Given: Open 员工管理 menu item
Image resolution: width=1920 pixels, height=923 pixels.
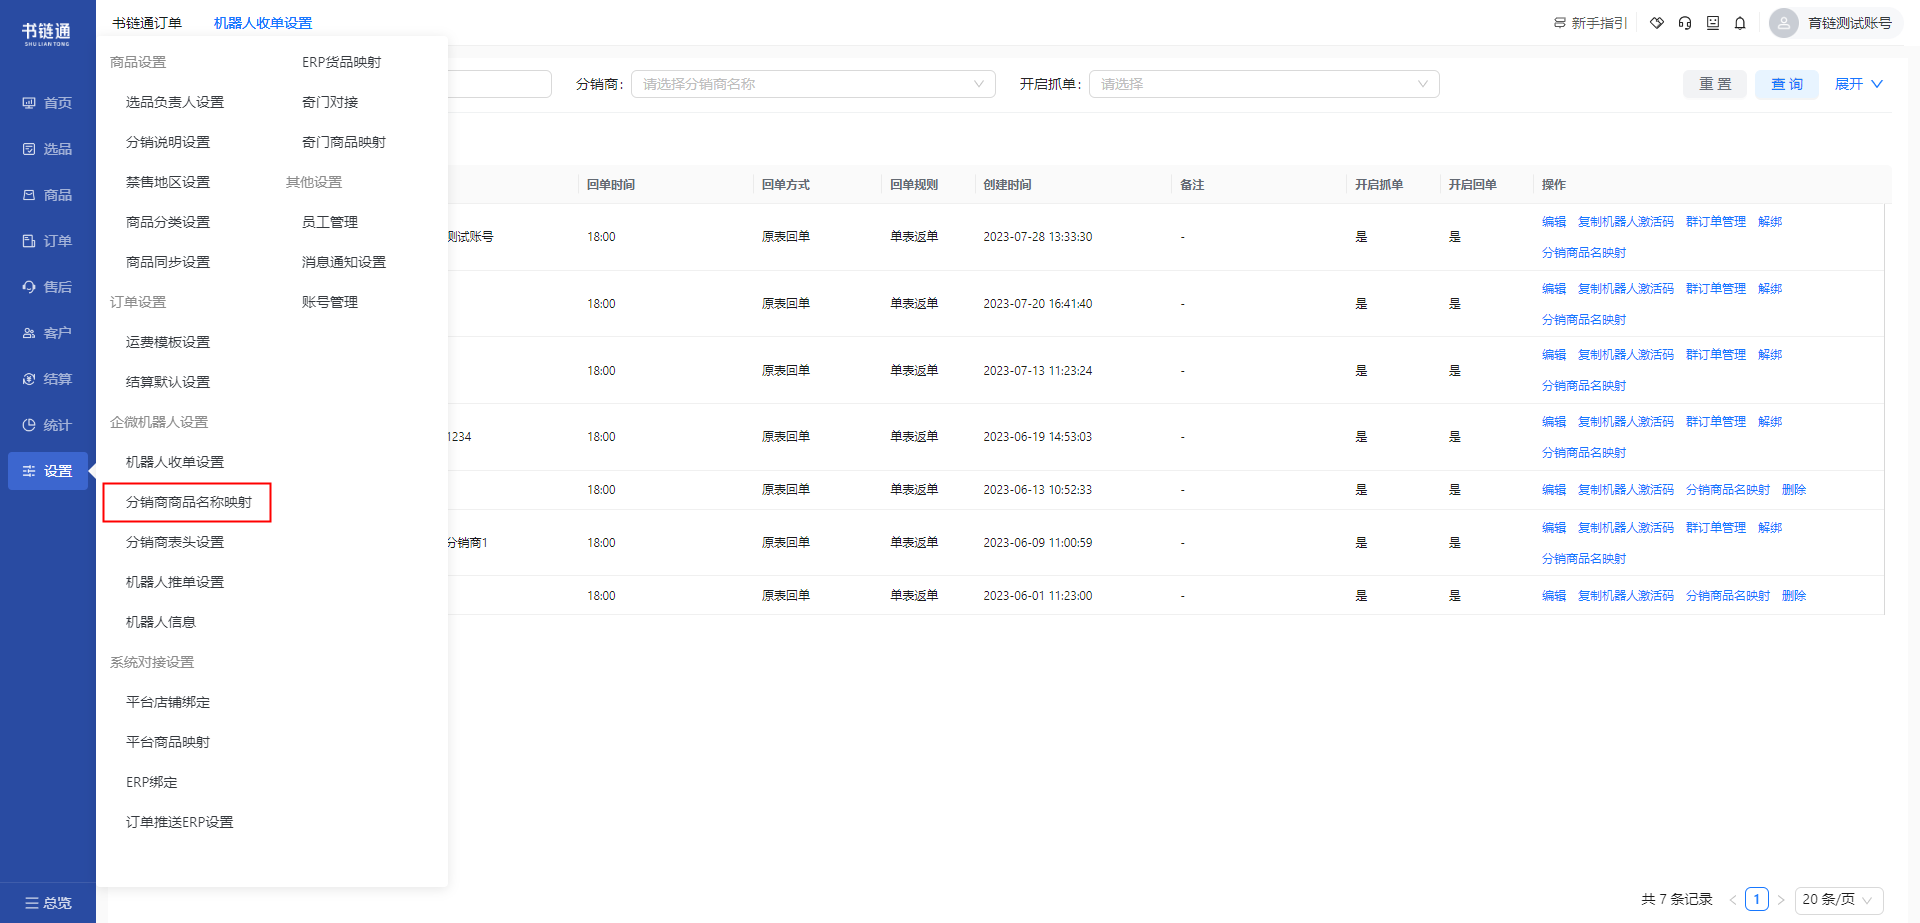Looking at the screenshot, I should pos(330,222).
